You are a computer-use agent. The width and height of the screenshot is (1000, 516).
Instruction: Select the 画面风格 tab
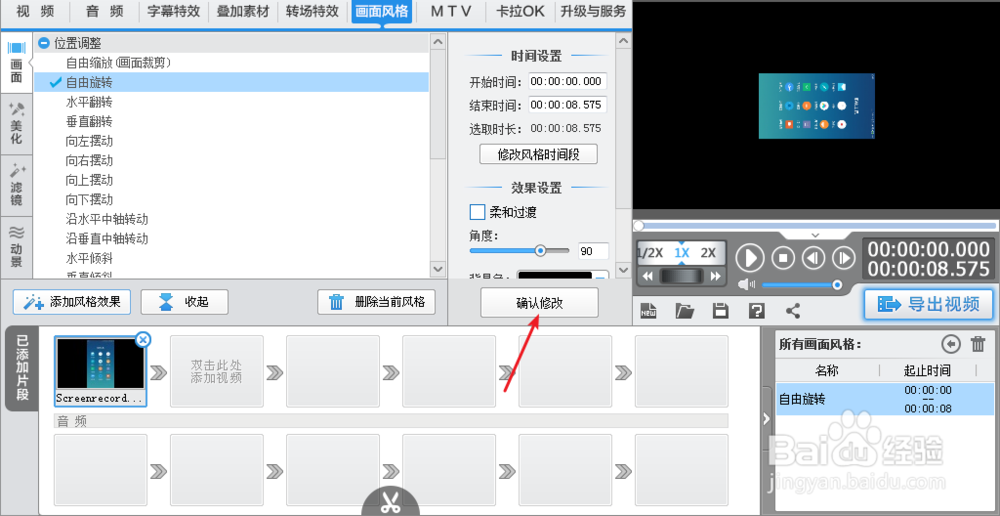(382, 11)
